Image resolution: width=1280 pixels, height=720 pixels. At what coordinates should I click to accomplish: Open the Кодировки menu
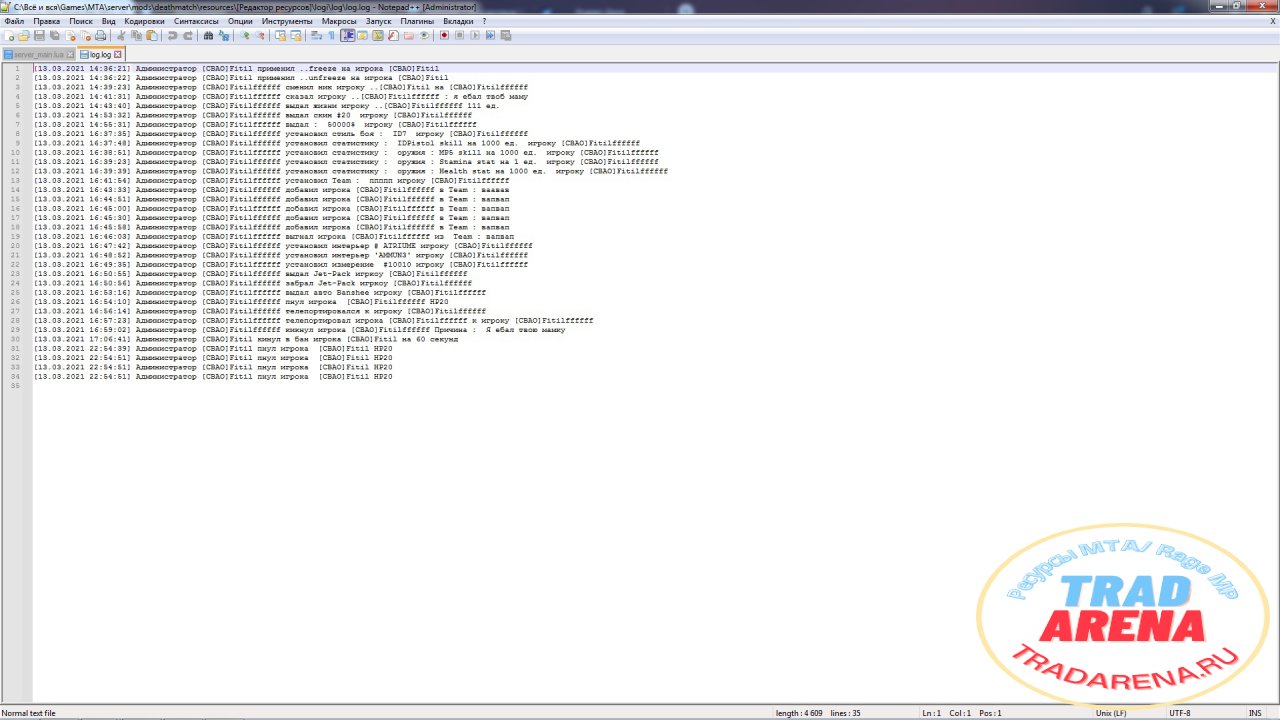145,21
